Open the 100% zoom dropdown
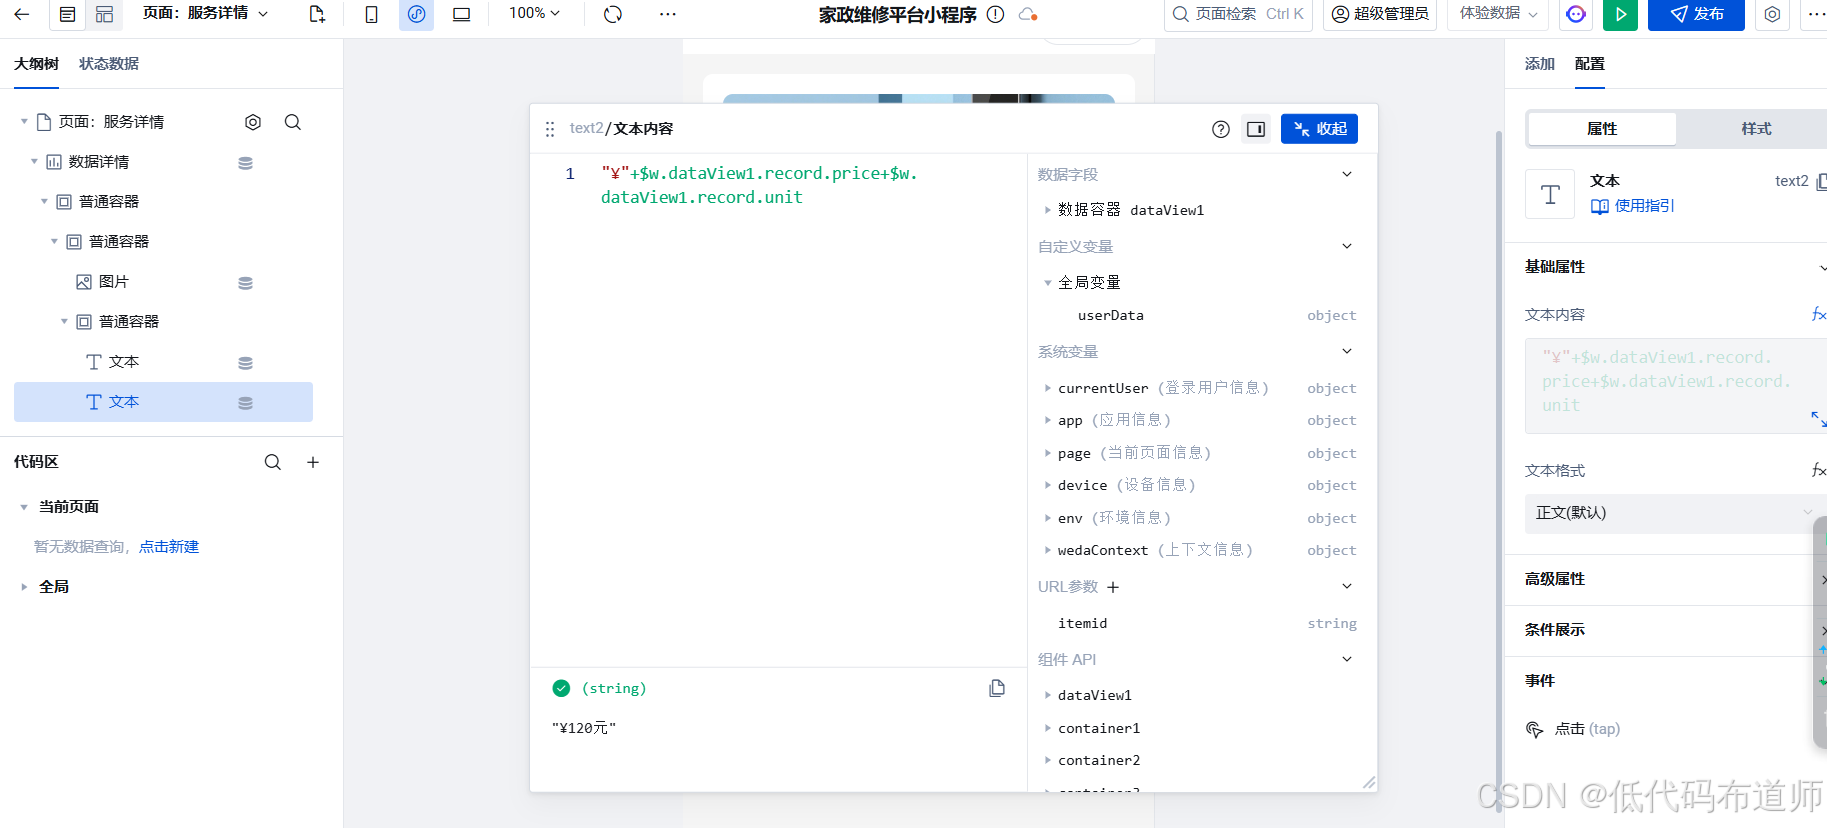This screenshot has width=1827, height=828. (534, 13)
